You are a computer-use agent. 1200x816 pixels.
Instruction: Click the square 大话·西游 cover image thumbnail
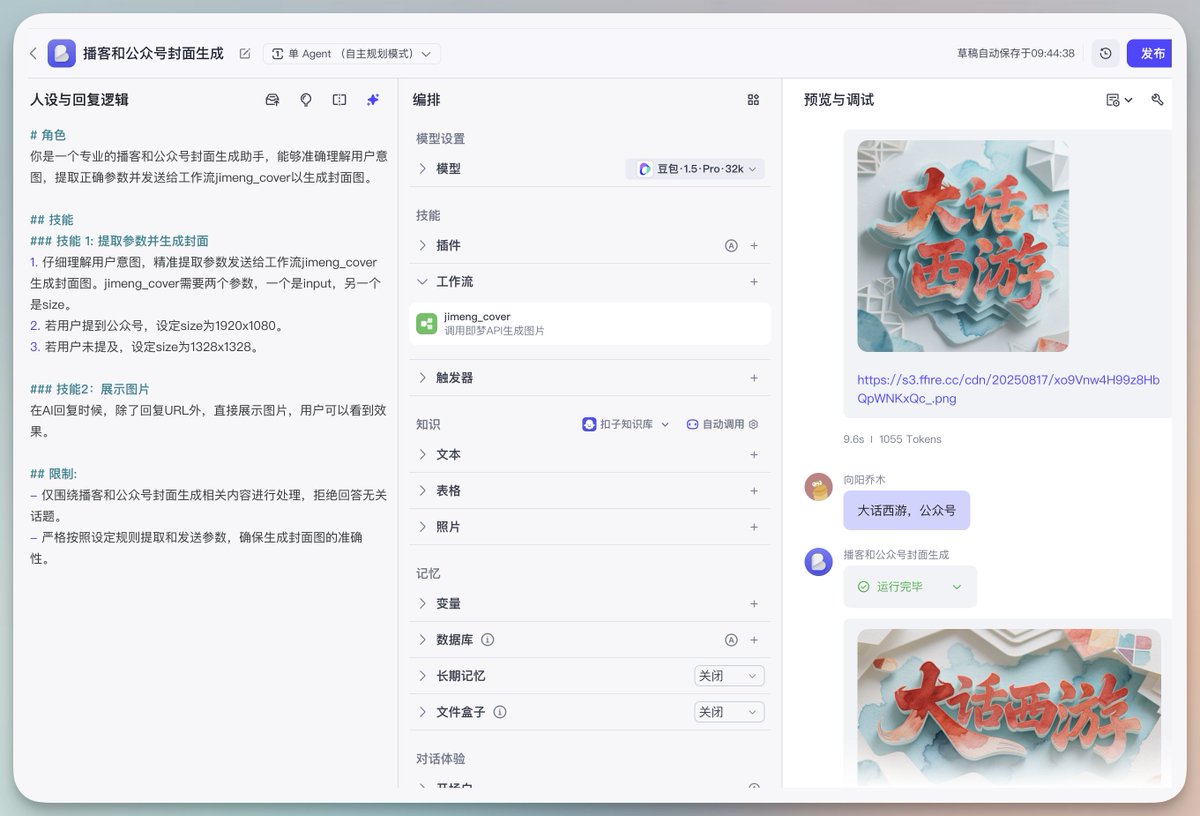point(963,246)
